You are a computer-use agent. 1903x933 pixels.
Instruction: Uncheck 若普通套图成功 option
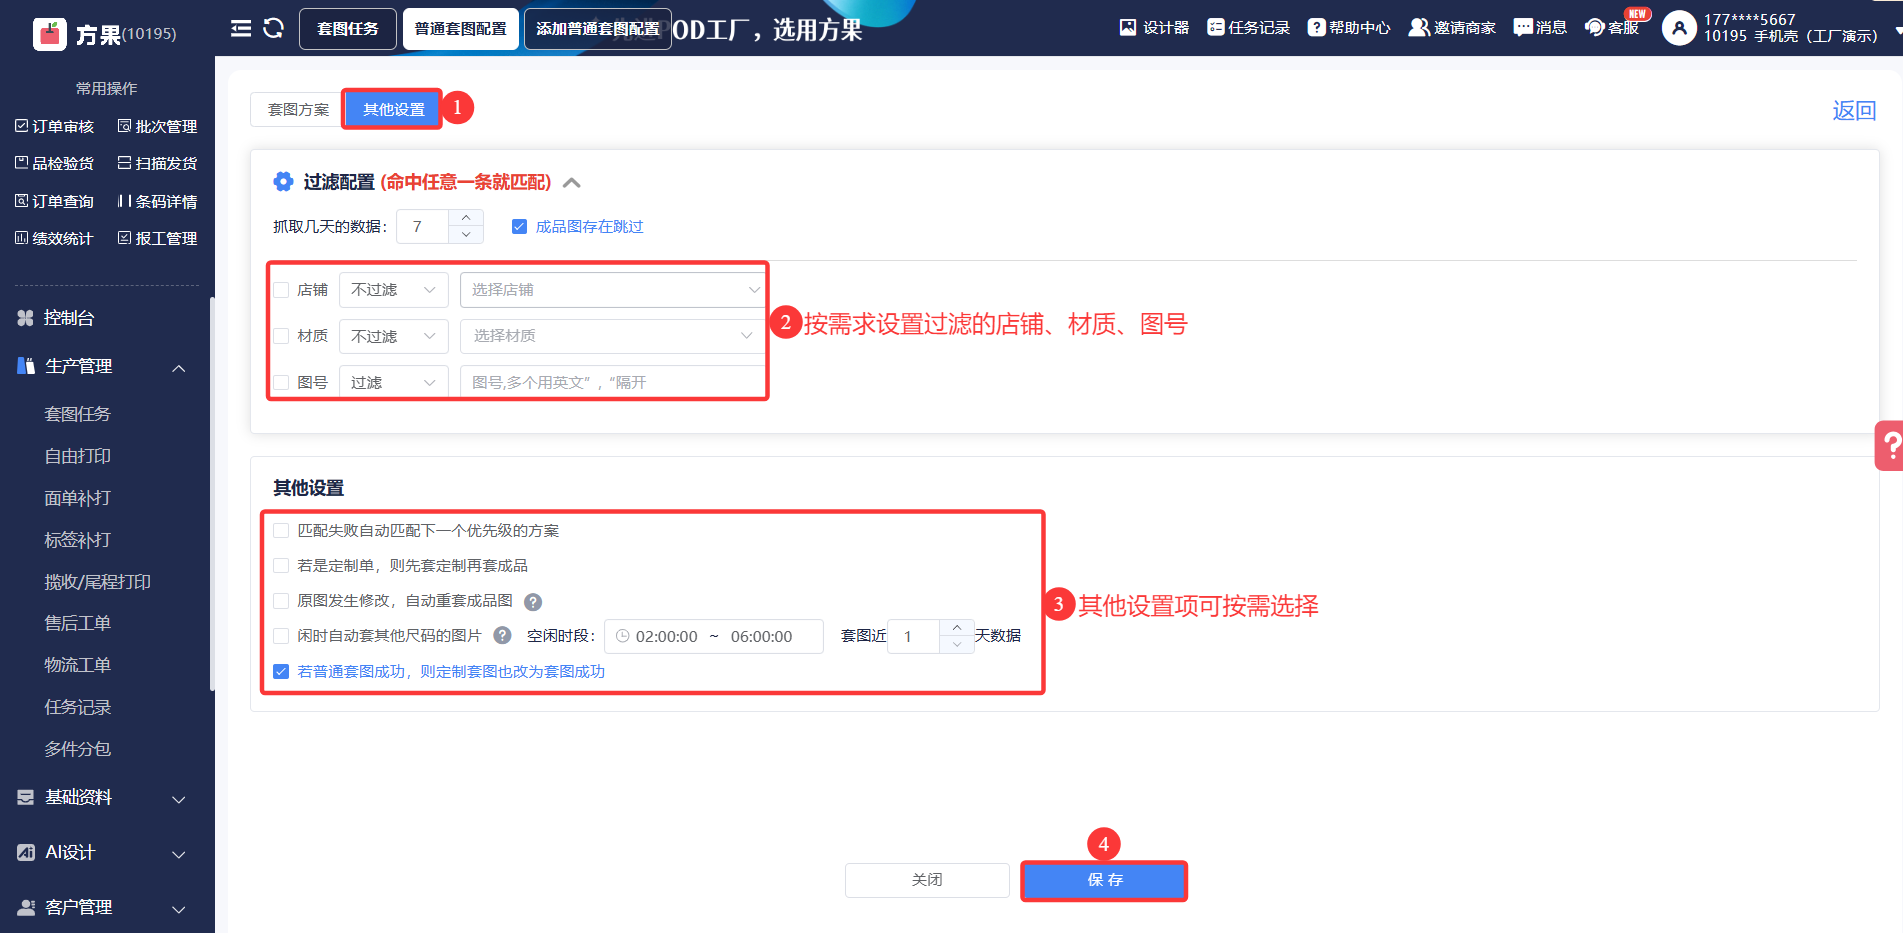[x=281, y=672]
